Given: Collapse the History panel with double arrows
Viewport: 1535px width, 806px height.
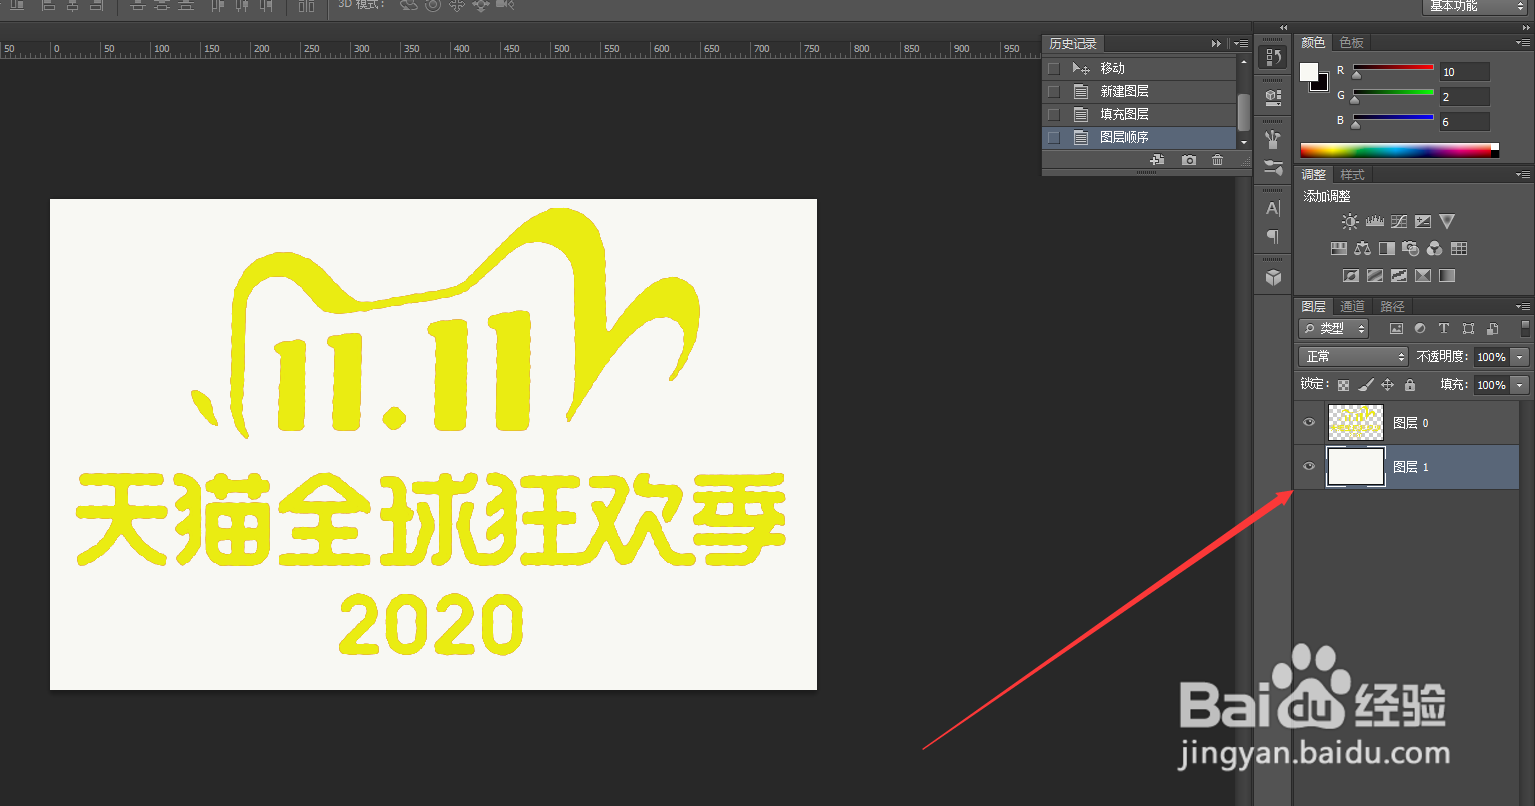Looking at the screenshot, I should click(x=1216, y=44).
